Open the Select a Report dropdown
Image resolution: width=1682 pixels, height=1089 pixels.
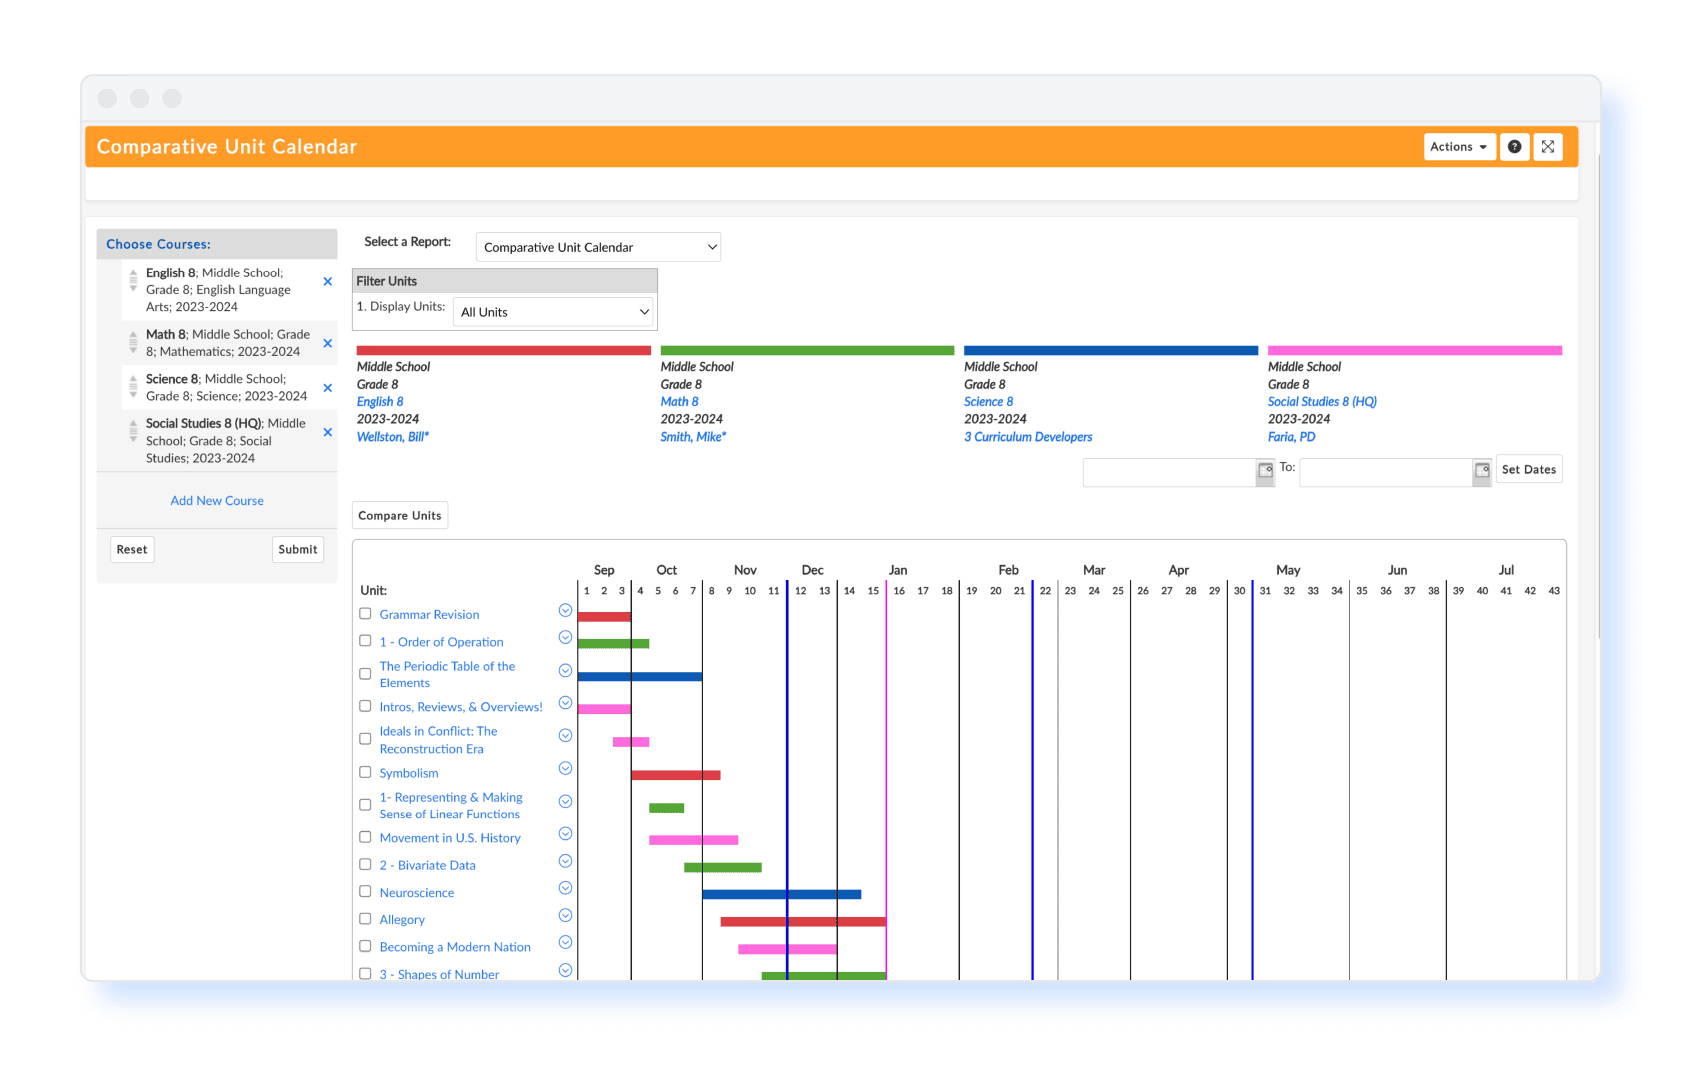[598, 247]
